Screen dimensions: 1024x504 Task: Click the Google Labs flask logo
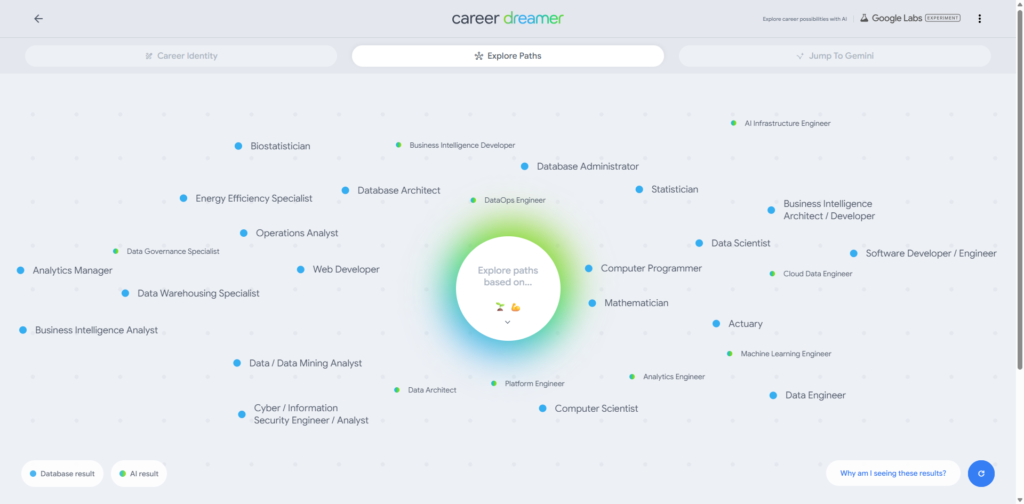(x=864, y=18)
